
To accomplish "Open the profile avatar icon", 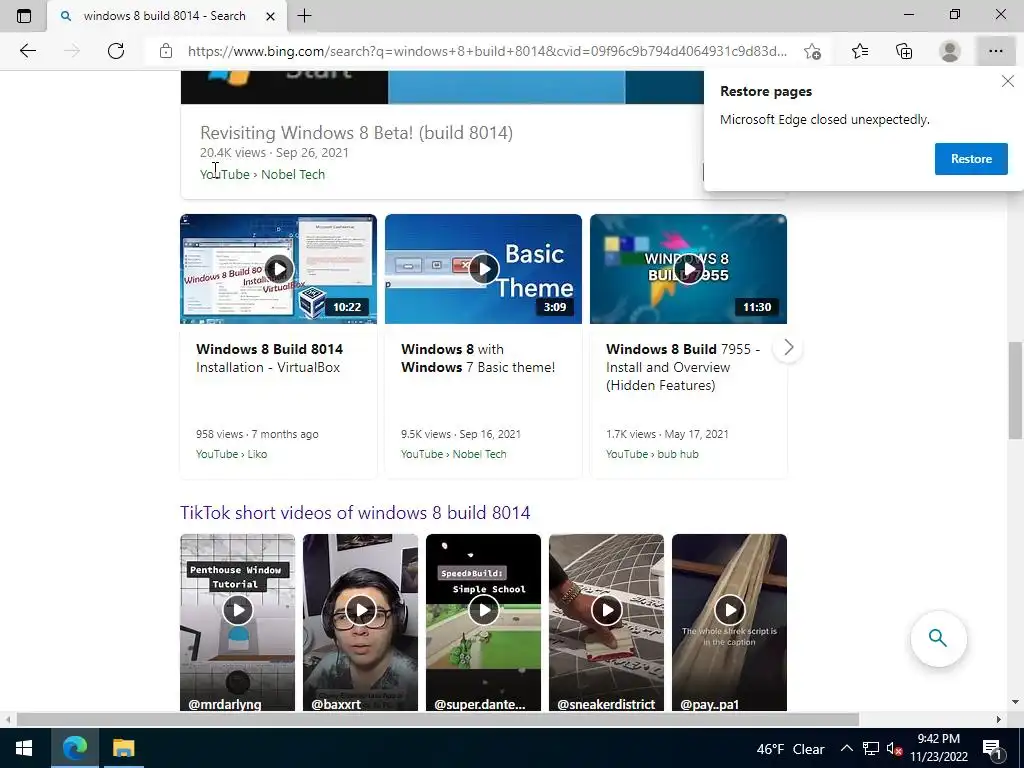I will point(950,51).
